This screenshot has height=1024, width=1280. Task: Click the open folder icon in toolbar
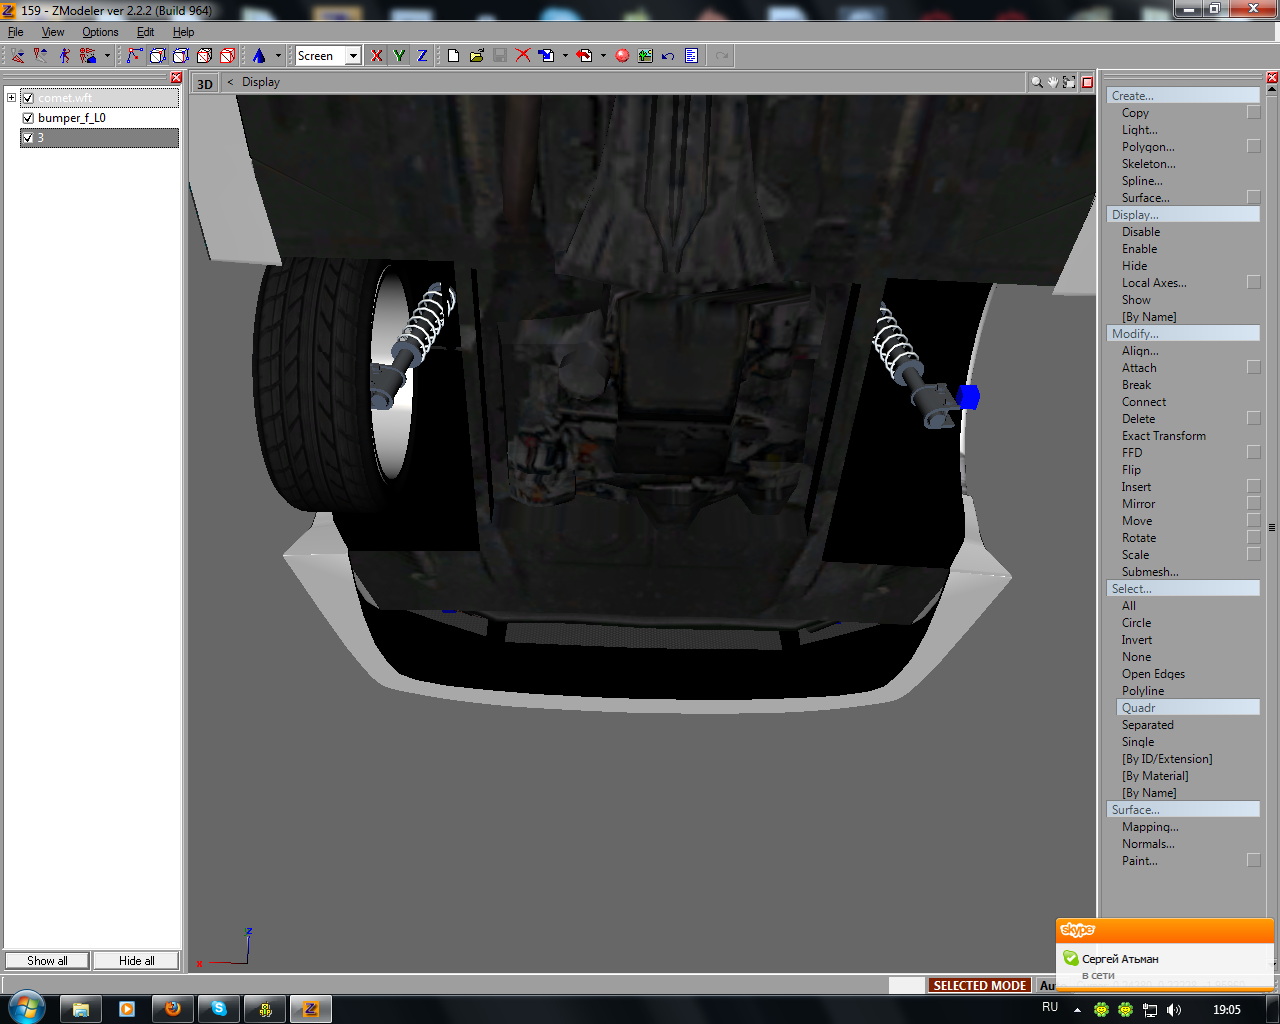(477, 56)
